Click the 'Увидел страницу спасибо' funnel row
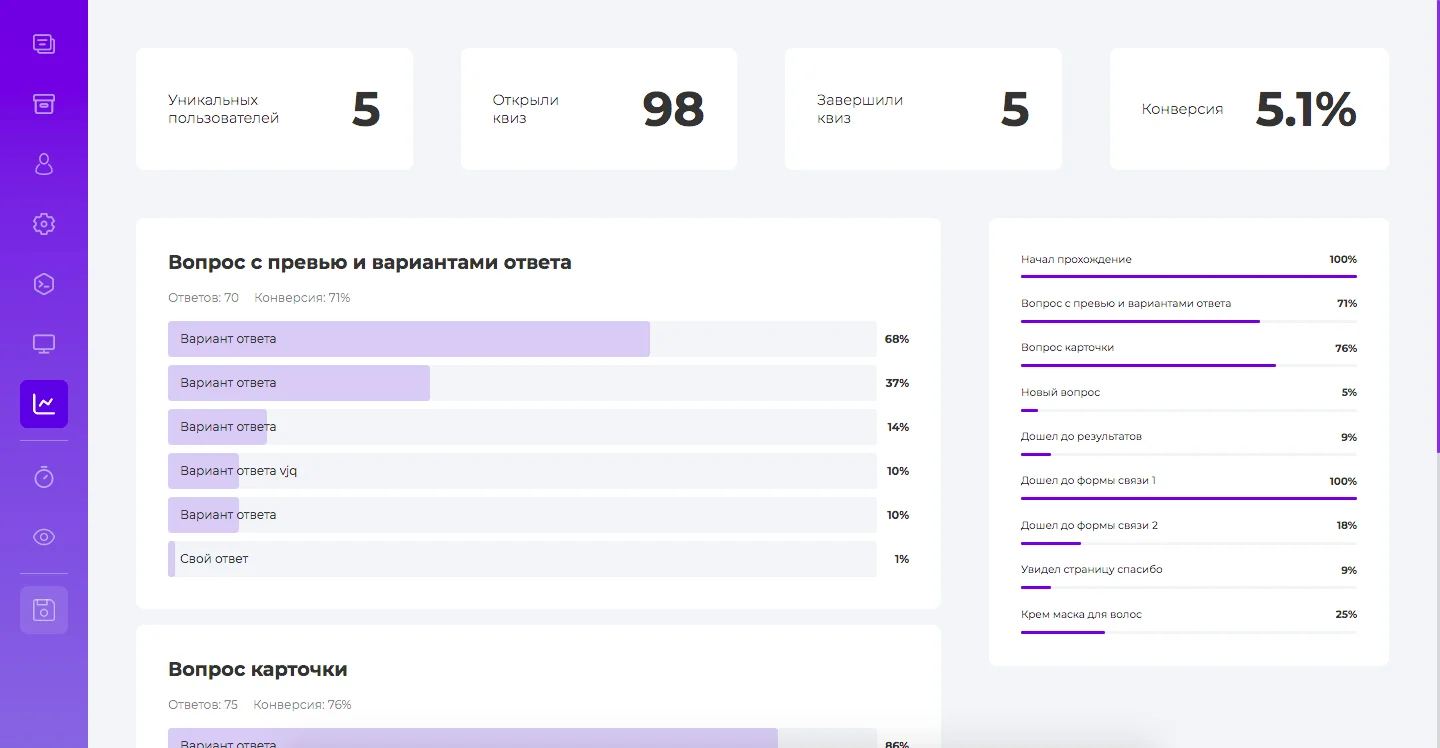The width and height of the screenshot is (1440, 748). tap(1189, 575)
